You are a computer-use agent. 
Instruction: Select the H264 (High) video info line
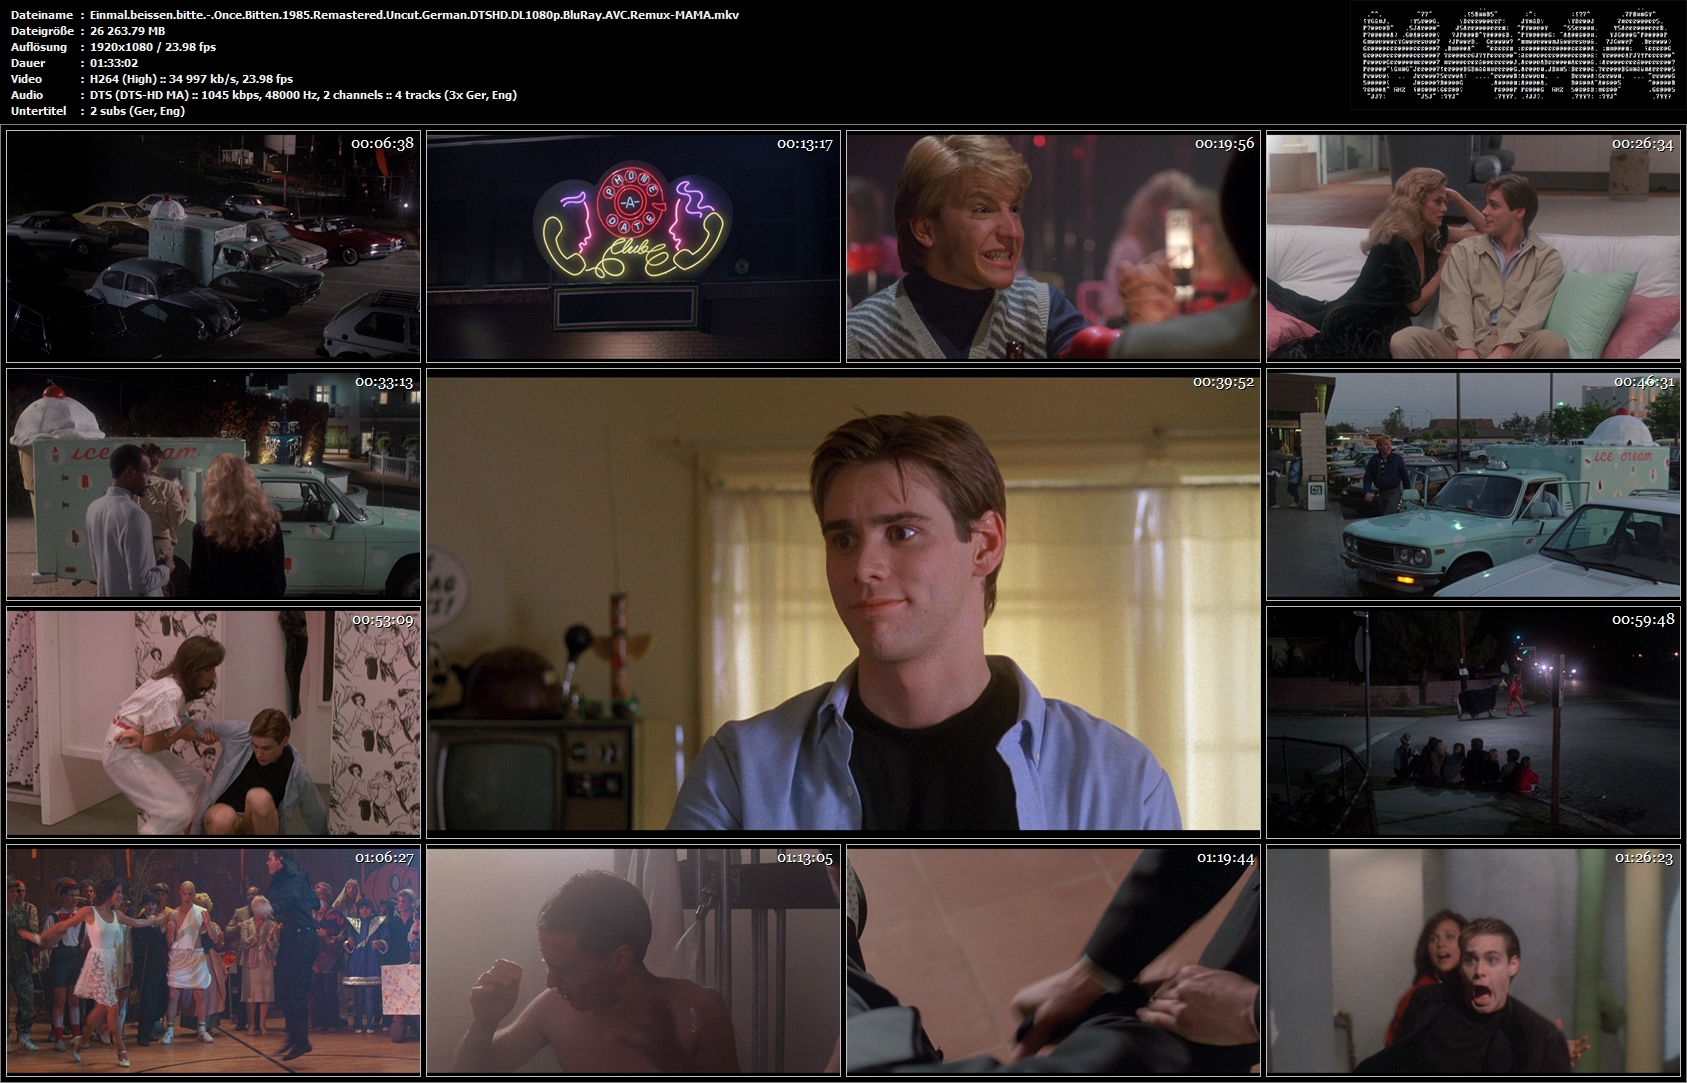pyautogui.click(x=191, y=79)
